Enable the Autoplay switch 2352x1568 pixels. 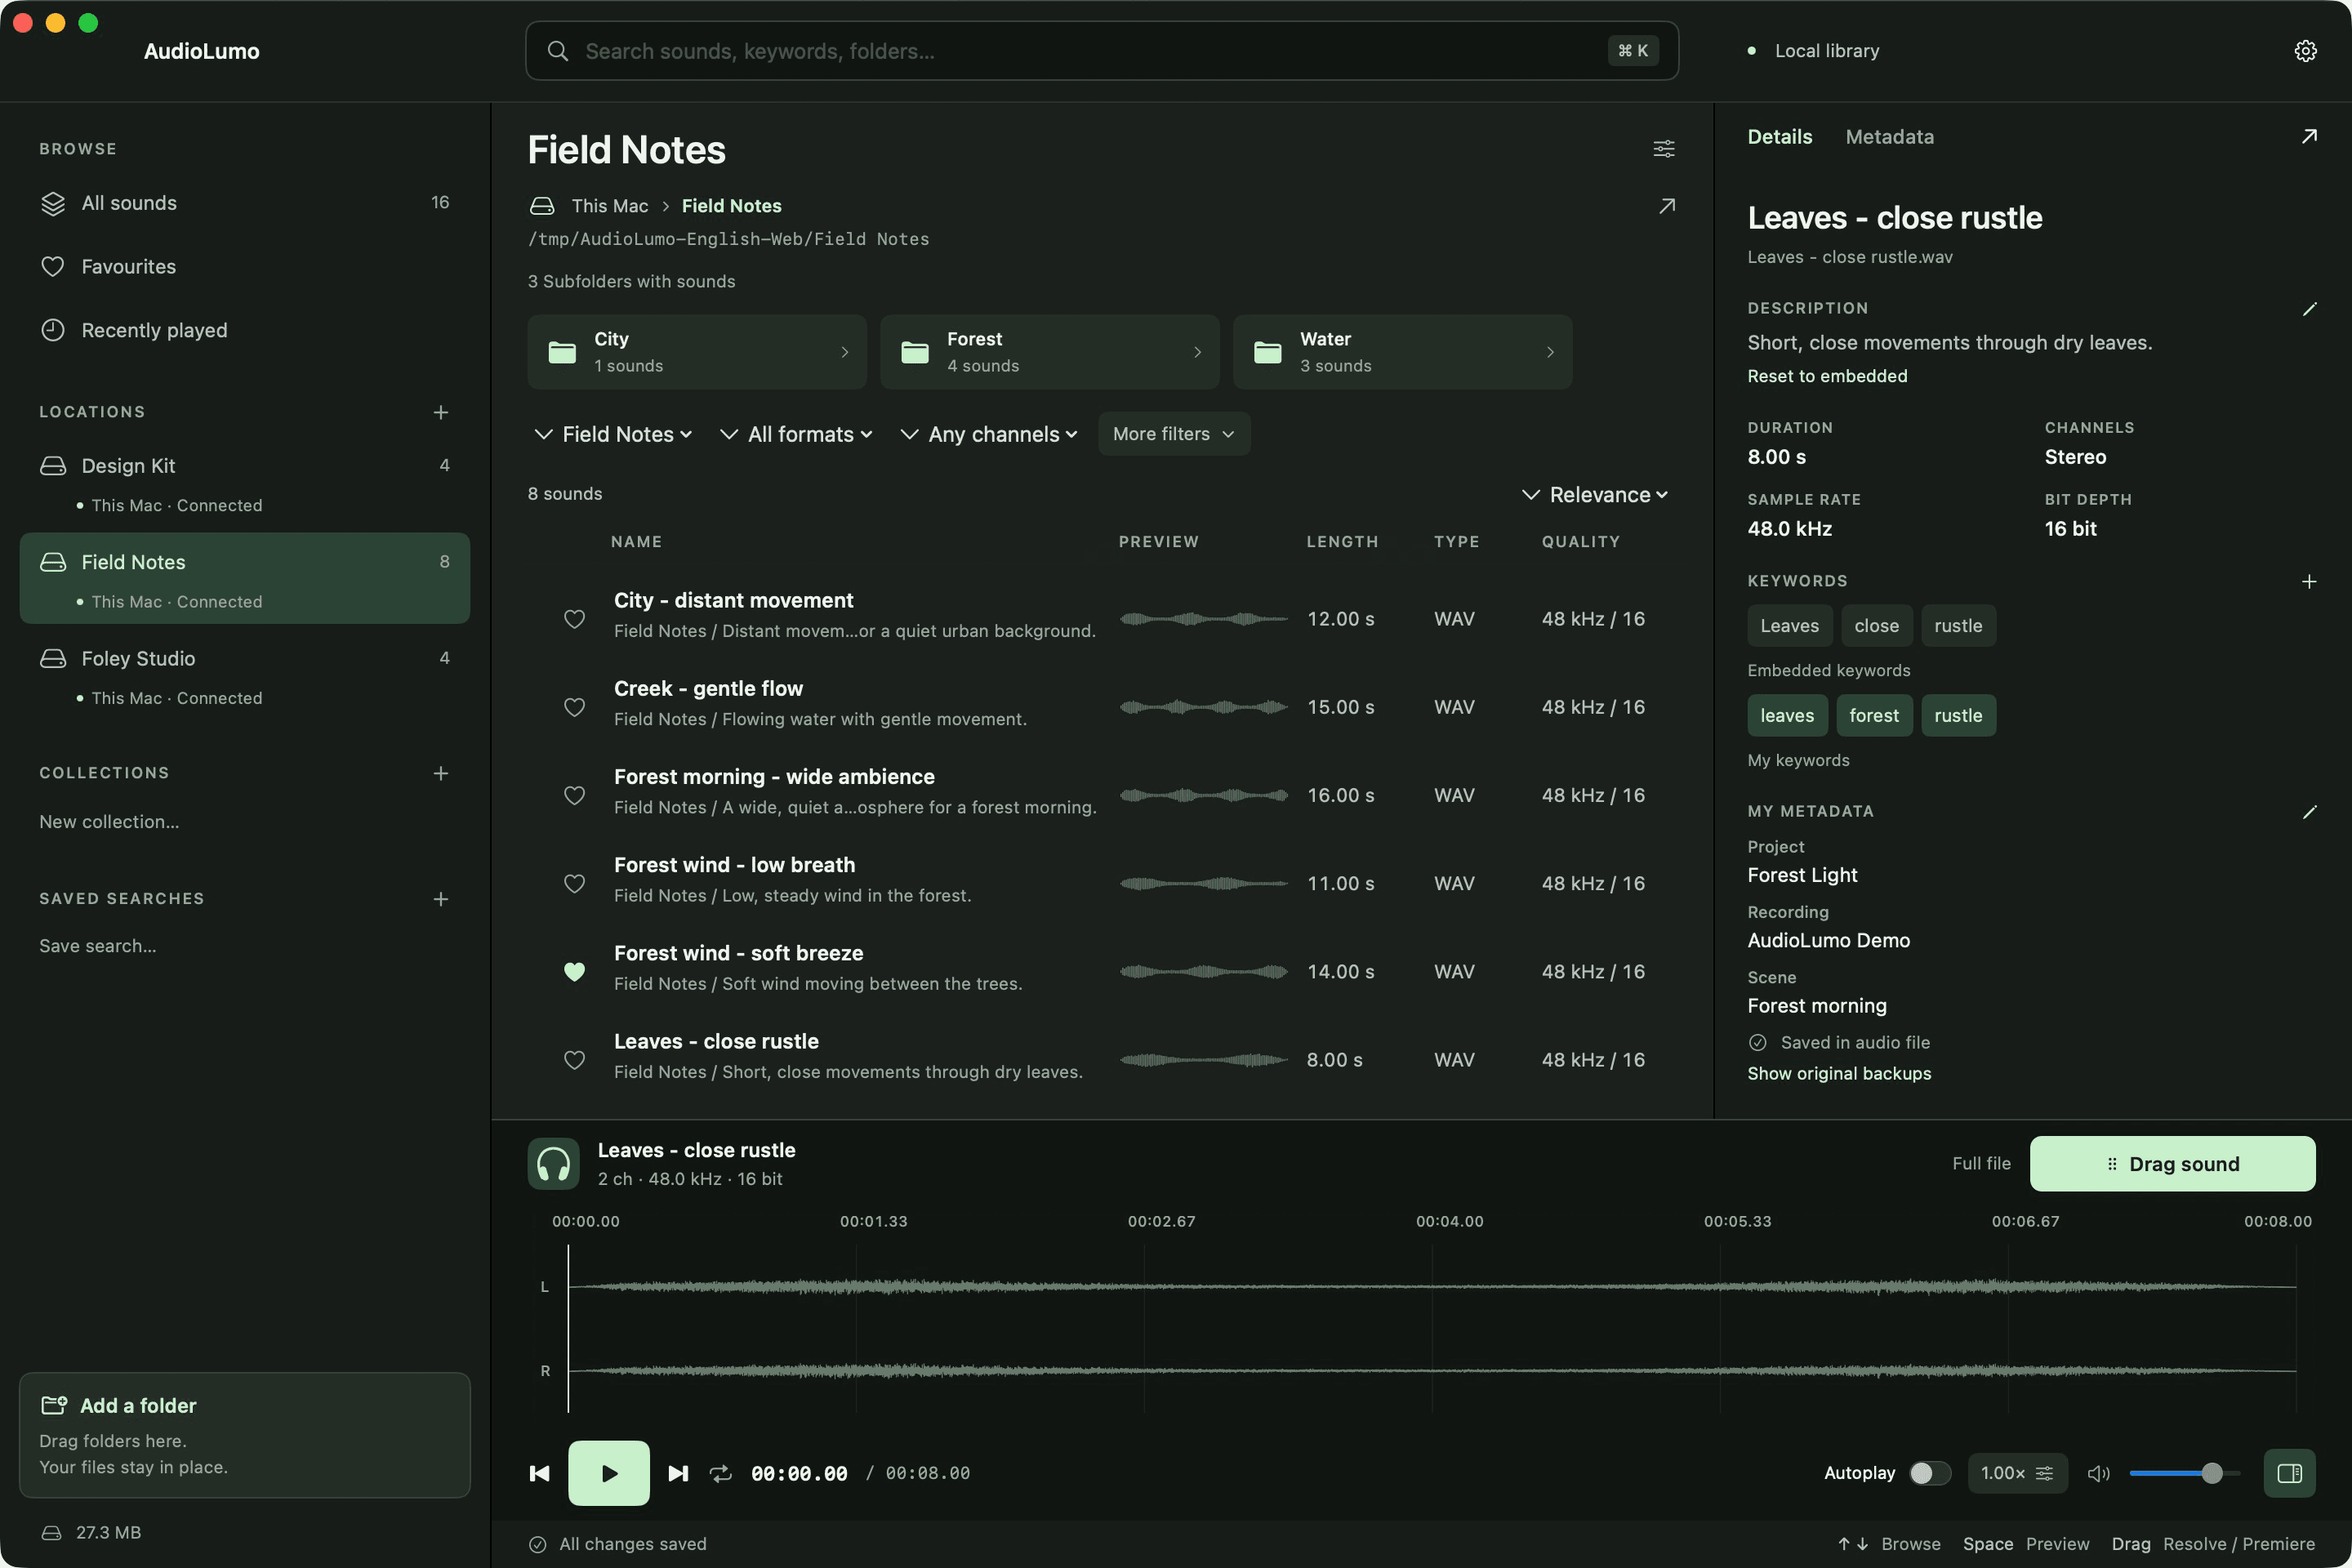click(x=1930, y=1473)
